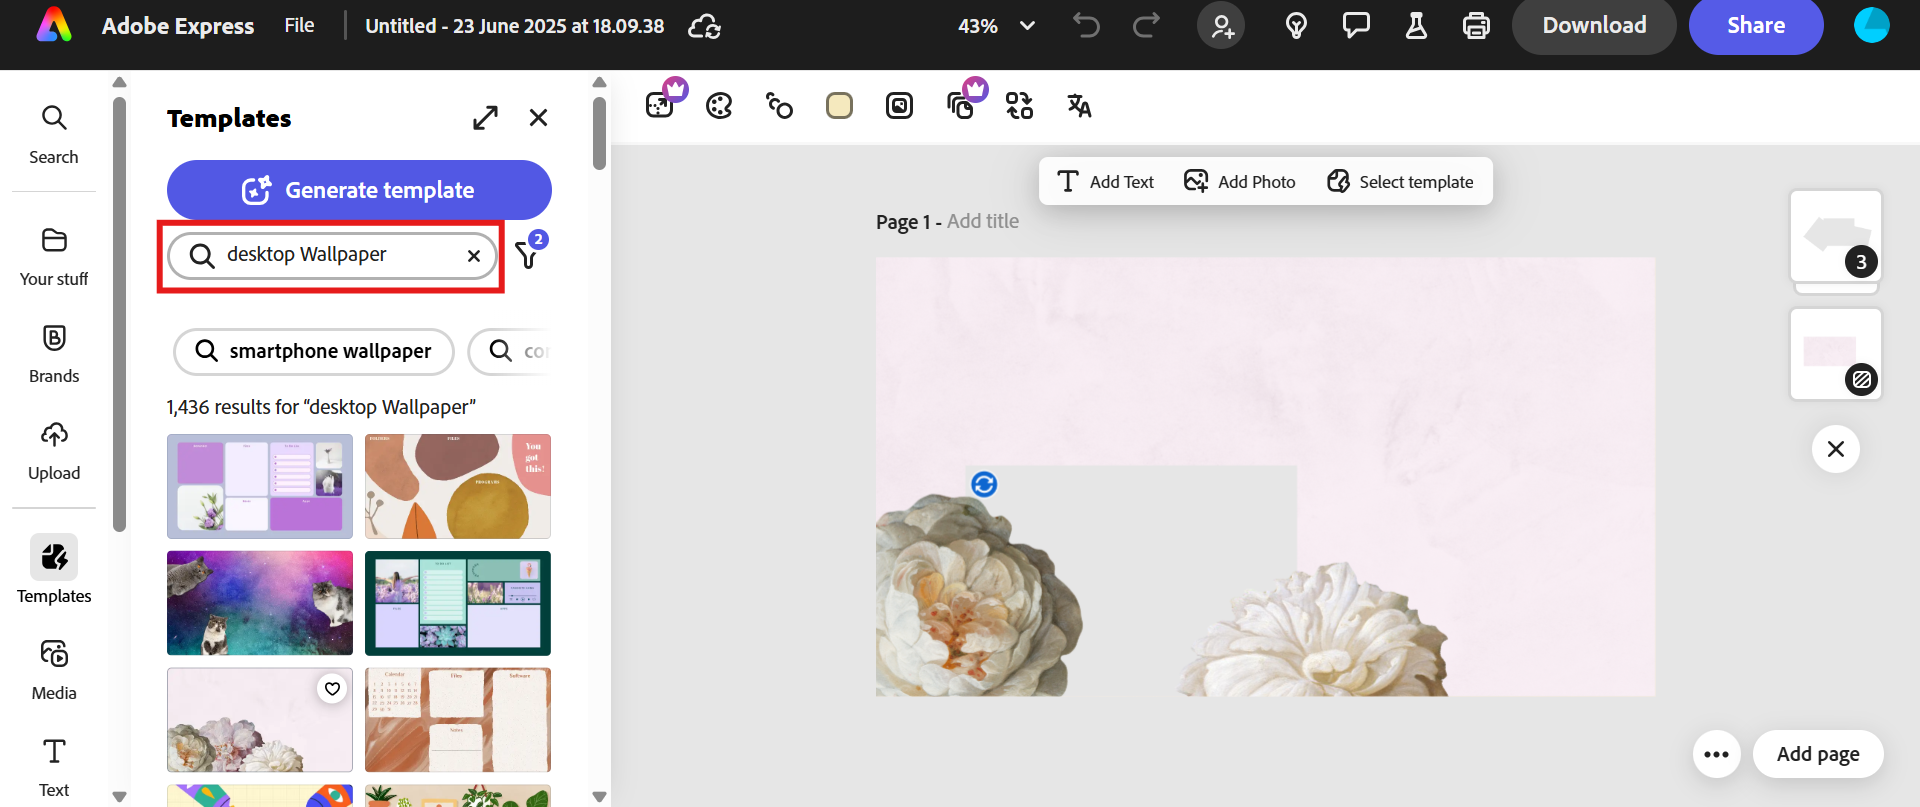Image resolution: width=1920 pixels, height=807 pixels.
Task: Click the background image toolbar icon
Action: (x=899, y=105)
